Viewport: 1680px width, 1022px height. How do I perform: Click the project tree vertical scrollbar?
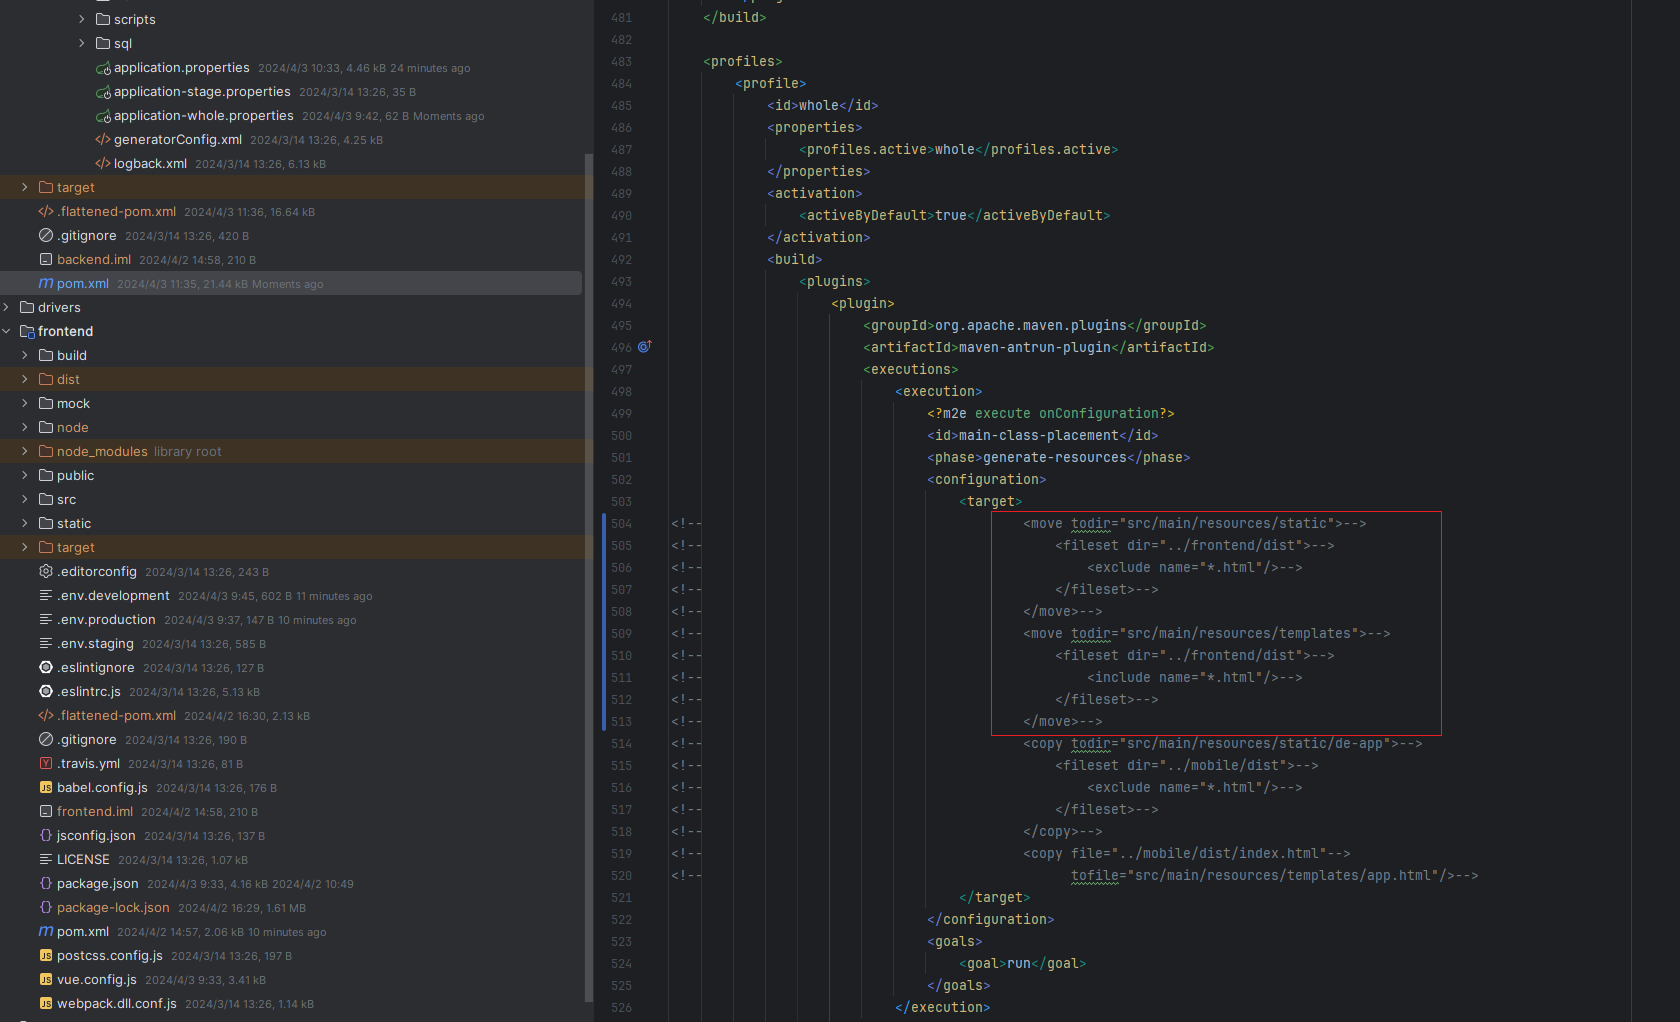tap(589, 578)
